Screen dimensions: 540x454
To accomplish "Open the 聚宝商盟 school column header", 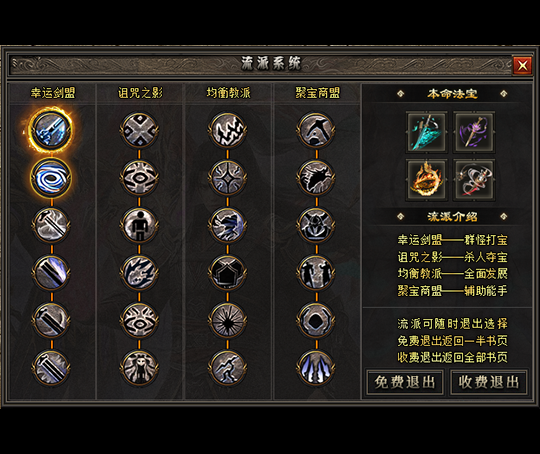I will (x=317, y=93).
